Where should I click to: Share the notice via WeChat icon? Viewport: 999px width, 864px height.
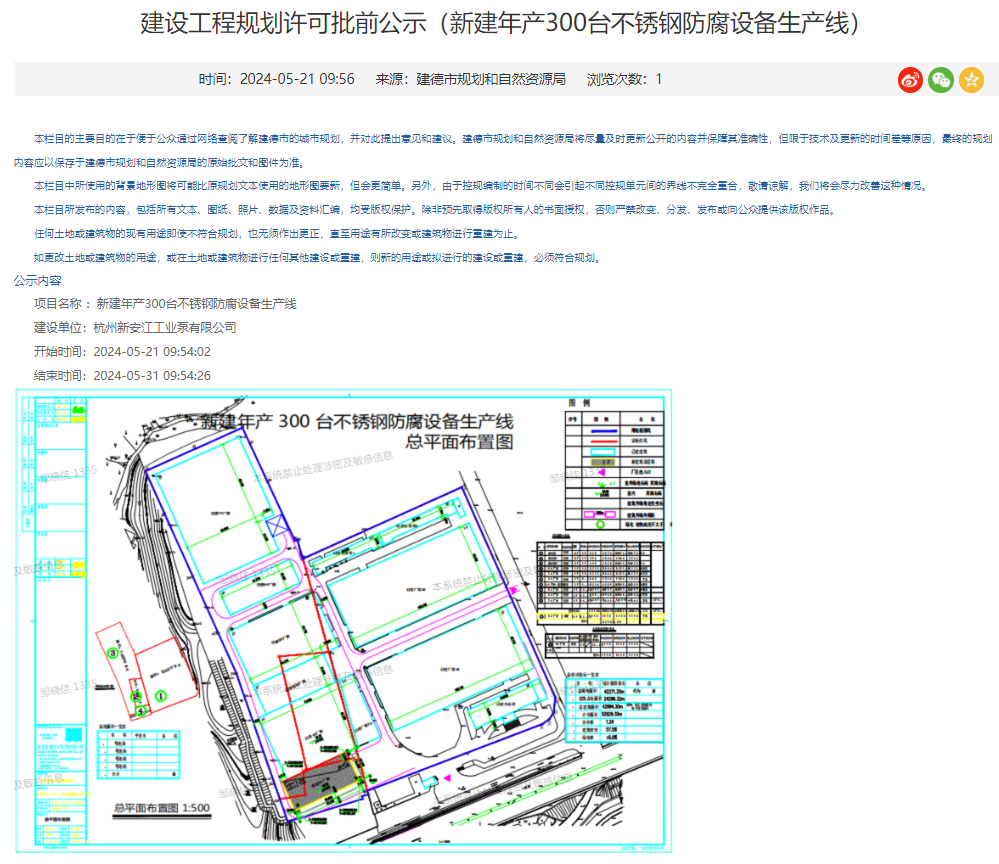point(940,80)
